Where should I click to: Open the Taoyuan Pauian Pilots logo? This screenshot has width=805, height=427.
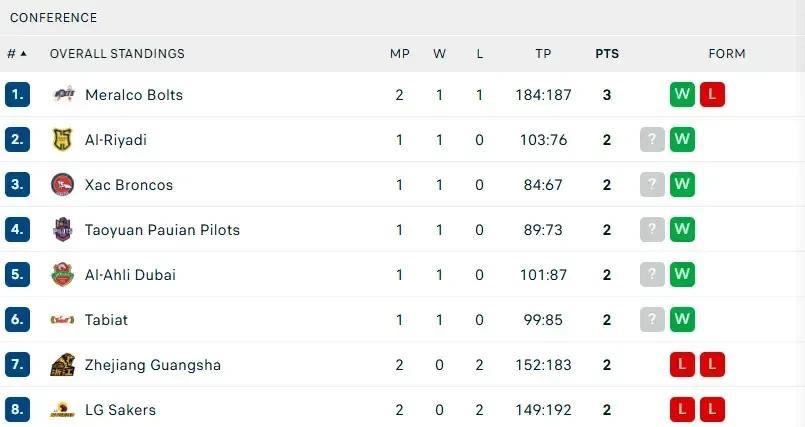[x=63, y=229]
